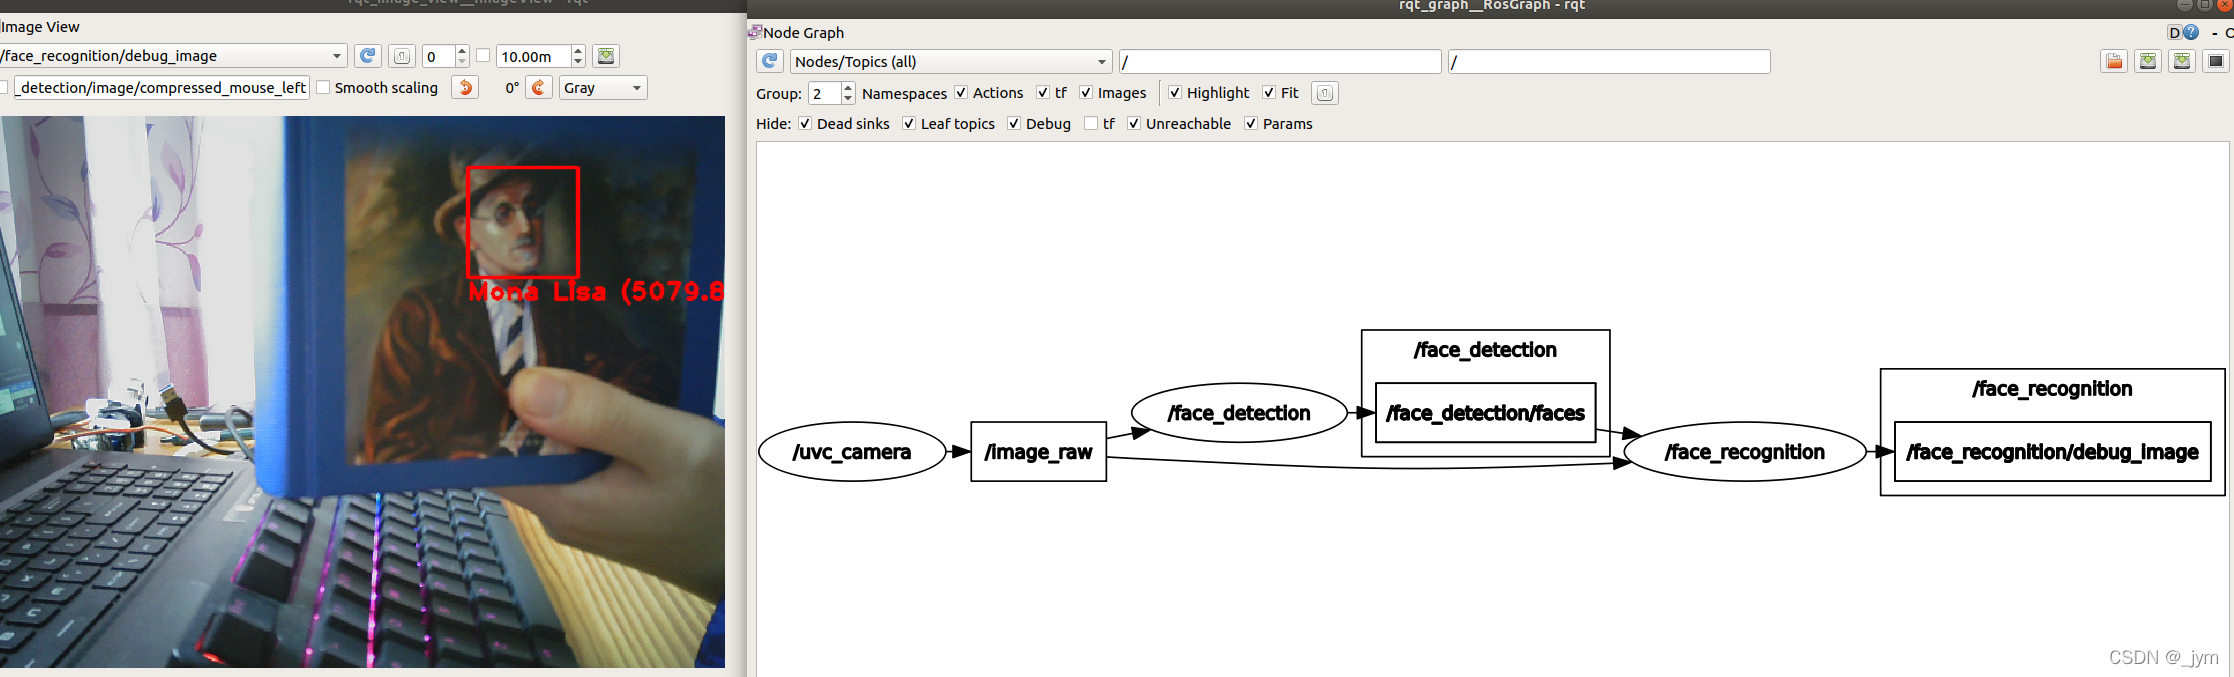The image size is (2234, 677).
Task: Click the Group value field showing 2
Action: click(825, 94)
